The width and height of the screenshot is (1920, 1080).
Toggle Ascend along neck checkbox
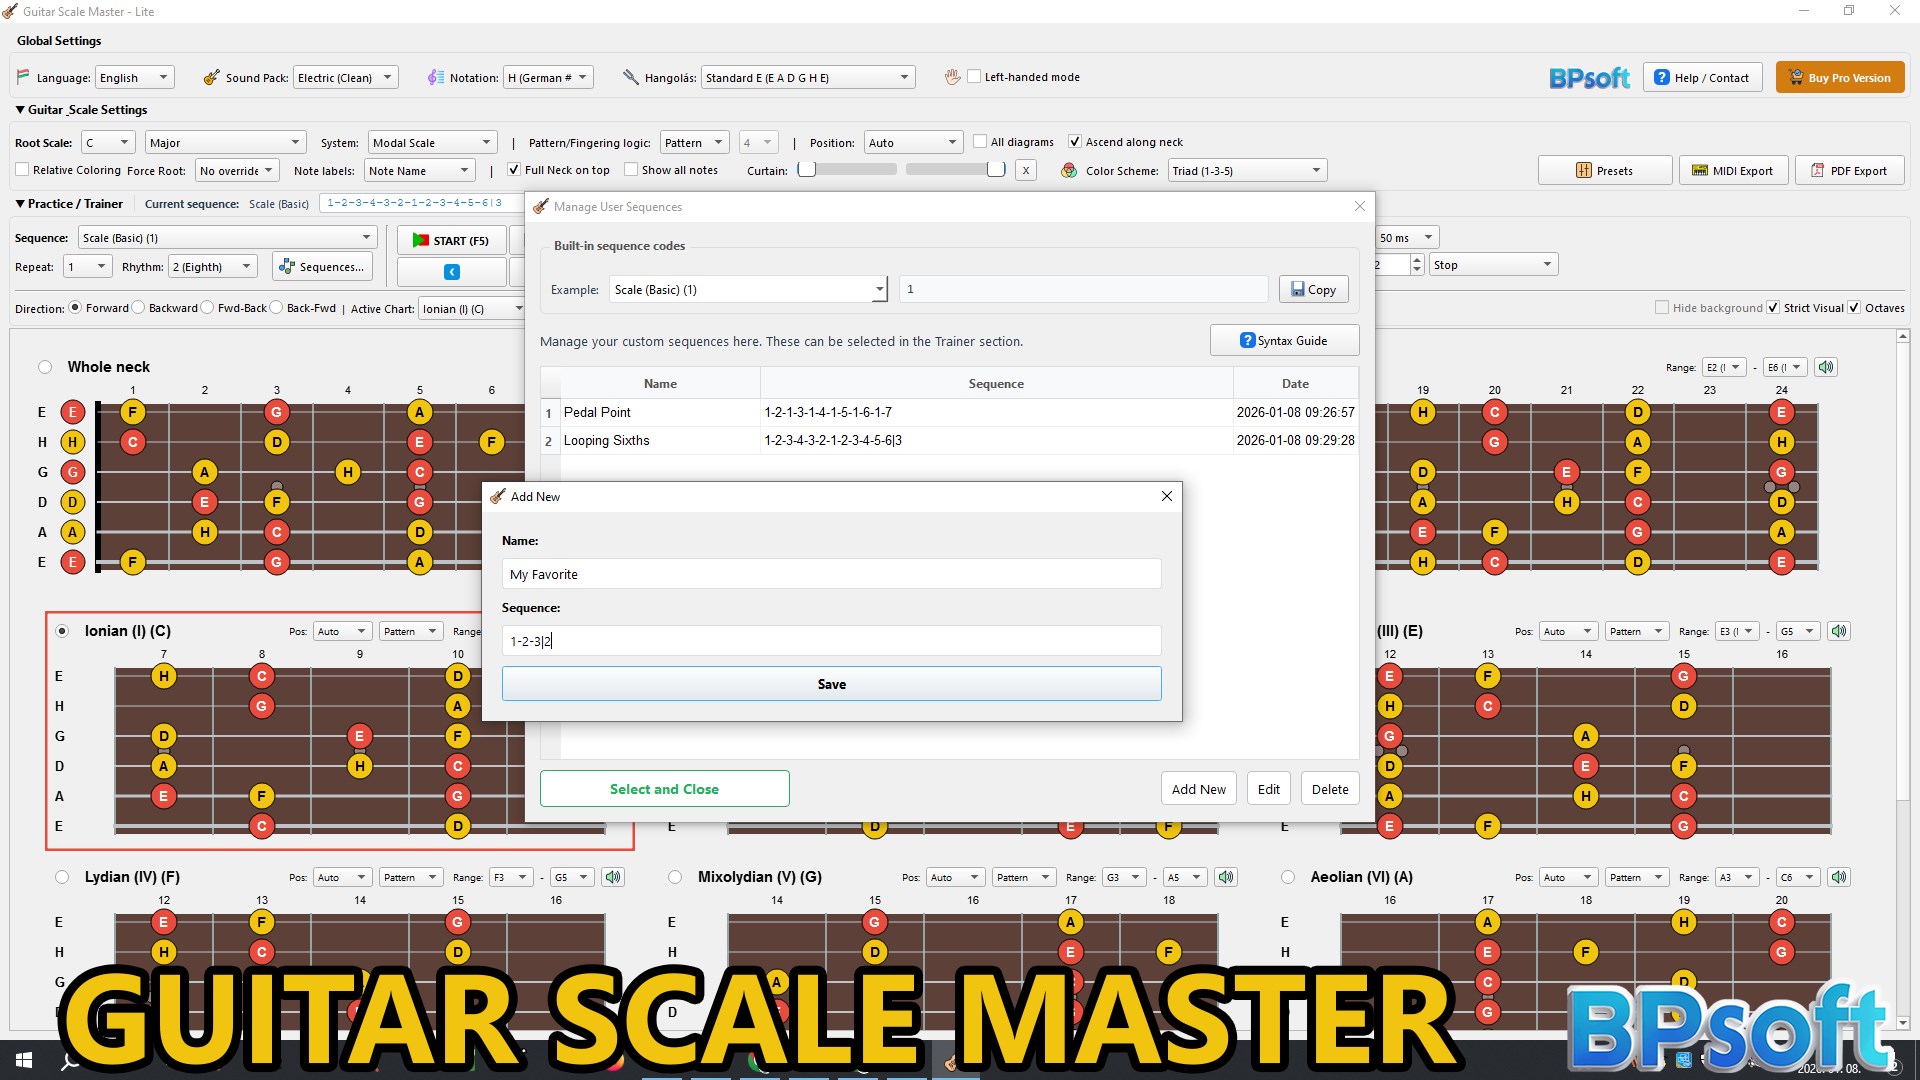click(1075, 142)
